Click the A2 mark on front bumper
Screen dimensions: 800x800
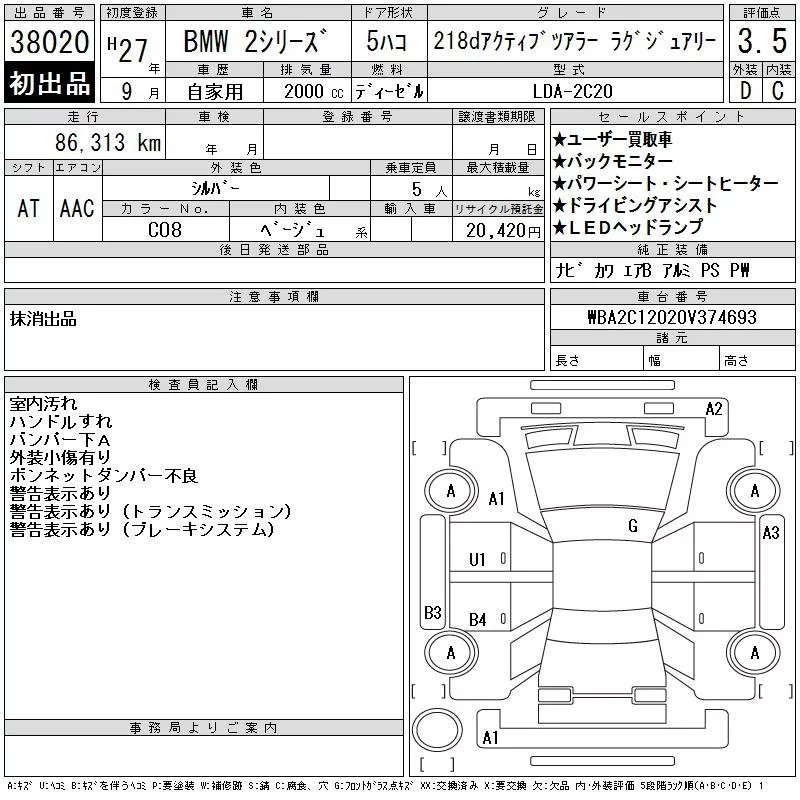coord(714,409)
